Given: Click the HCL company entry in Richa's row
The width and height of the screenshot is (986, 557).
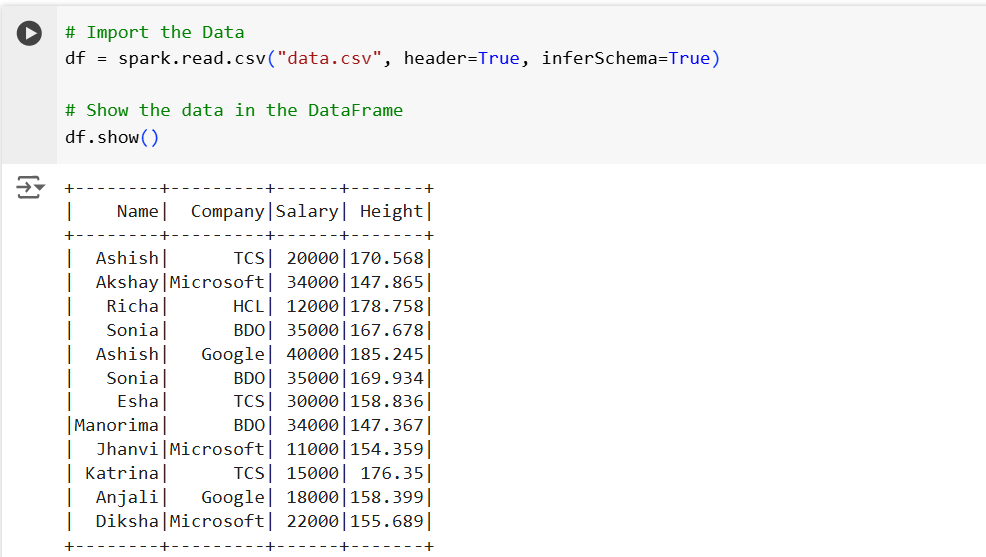Looking at the screenshot, I should tap(248, 306).
